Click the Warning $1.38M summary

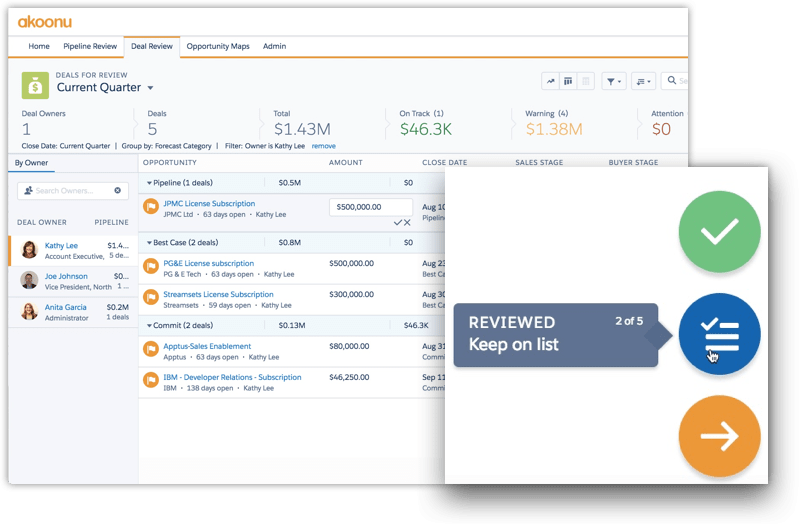(554, 124)
